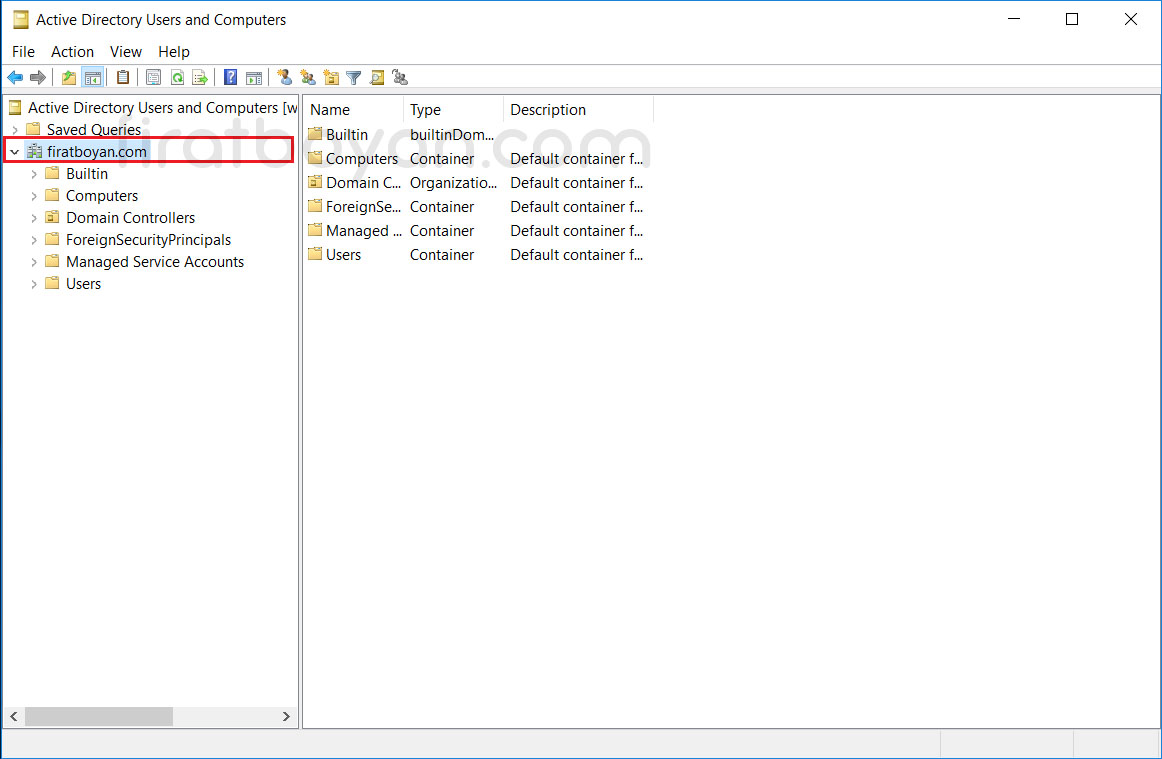Expand the ForeignSecurityPrincipals tree node

coord(34,240)
